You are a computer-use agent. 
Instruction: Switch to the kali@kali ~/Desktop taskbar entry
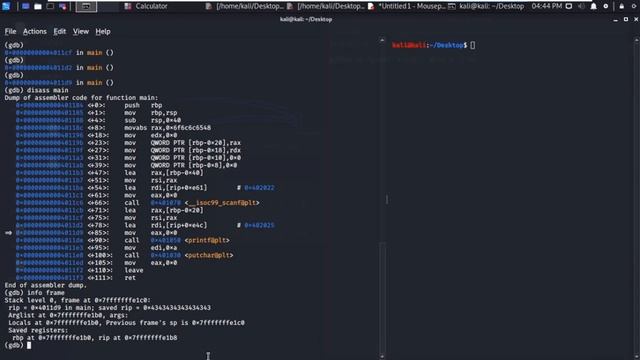click(486, 6)
